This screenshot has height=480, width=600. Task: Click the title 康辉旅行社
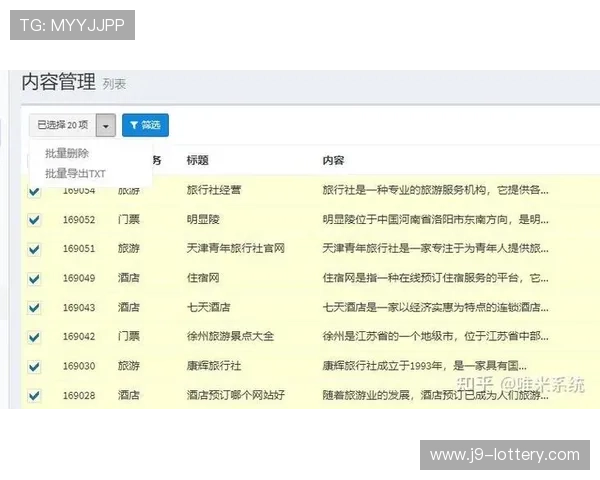[214, 366]
